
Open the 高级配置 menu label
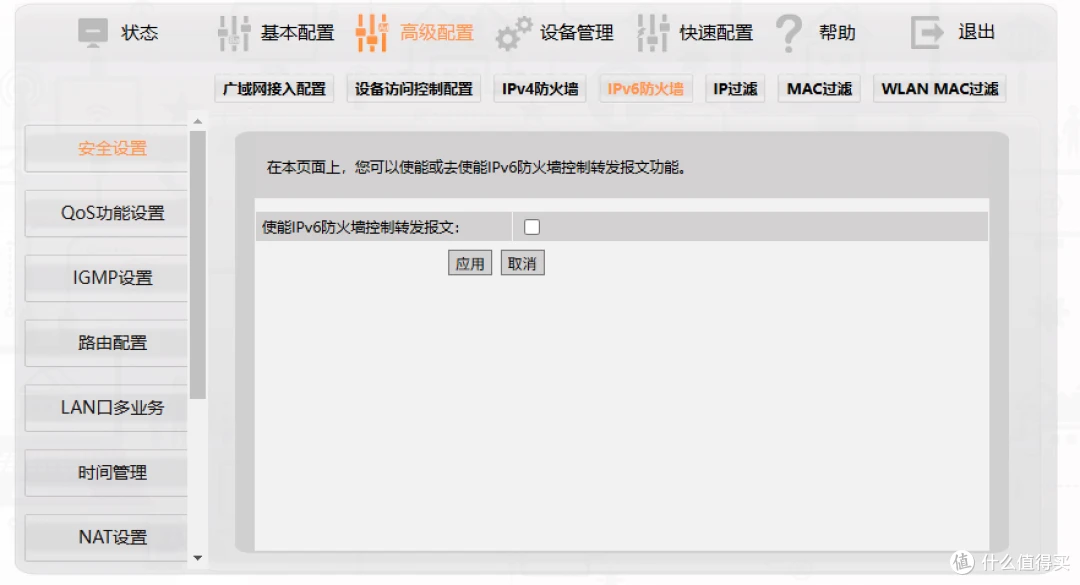point(437,32)
